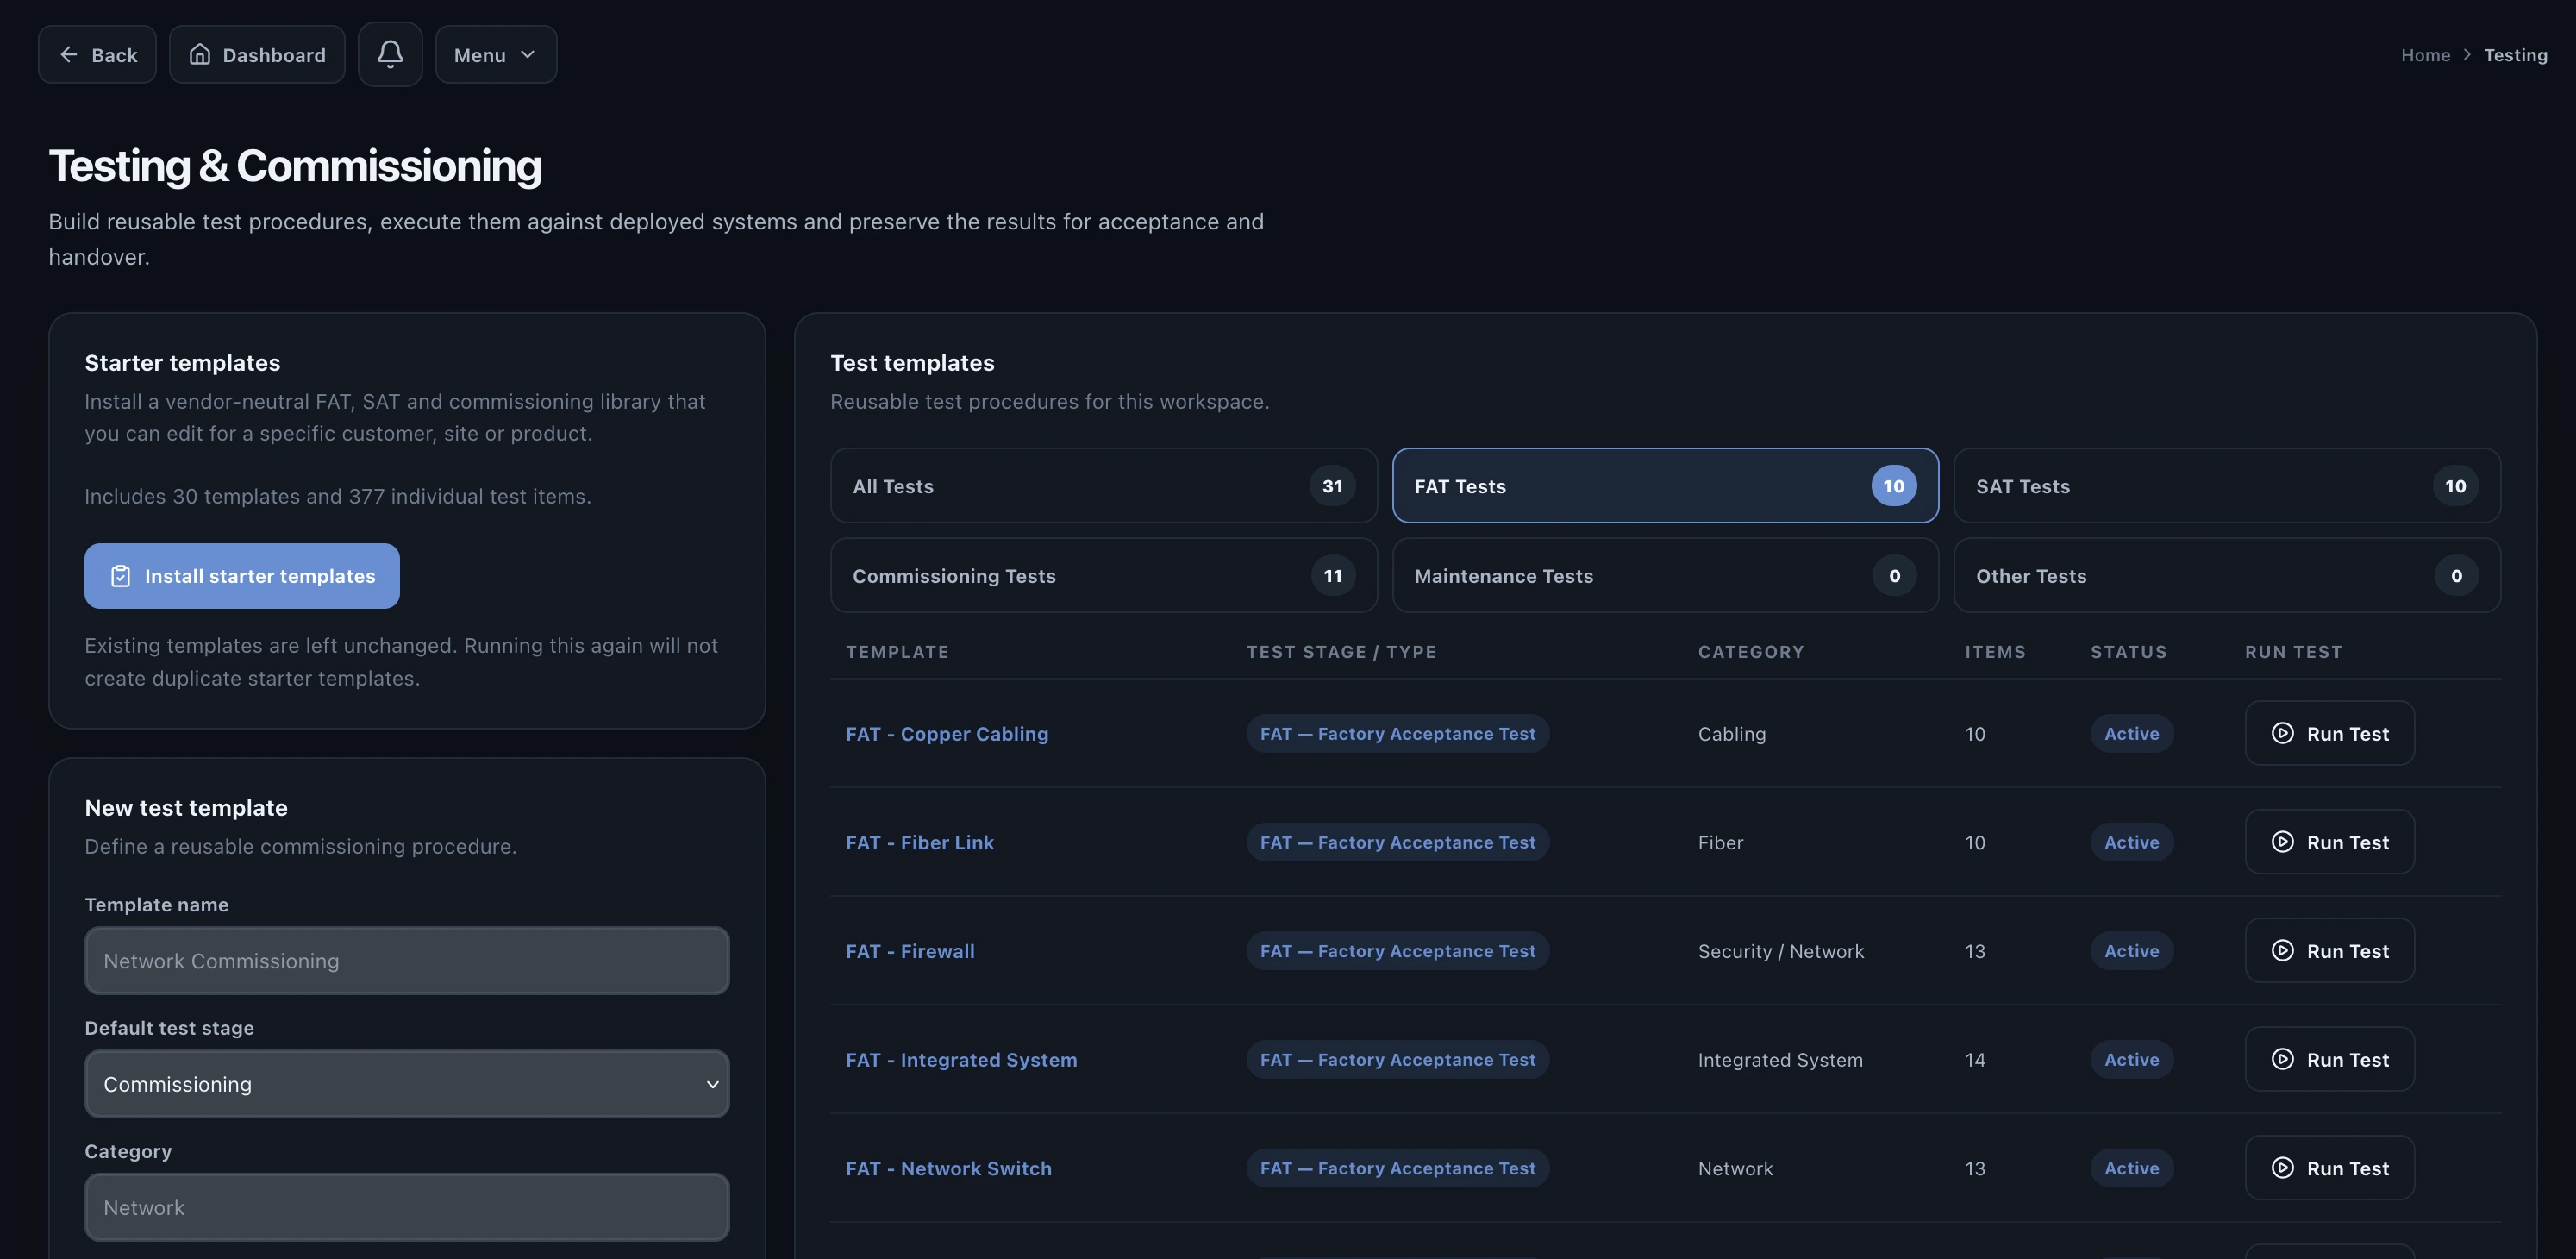The image size is (2576, 1259).
Task: Run Test for FAT - Copper Cabling
Action: click(x=2329, y=733)
